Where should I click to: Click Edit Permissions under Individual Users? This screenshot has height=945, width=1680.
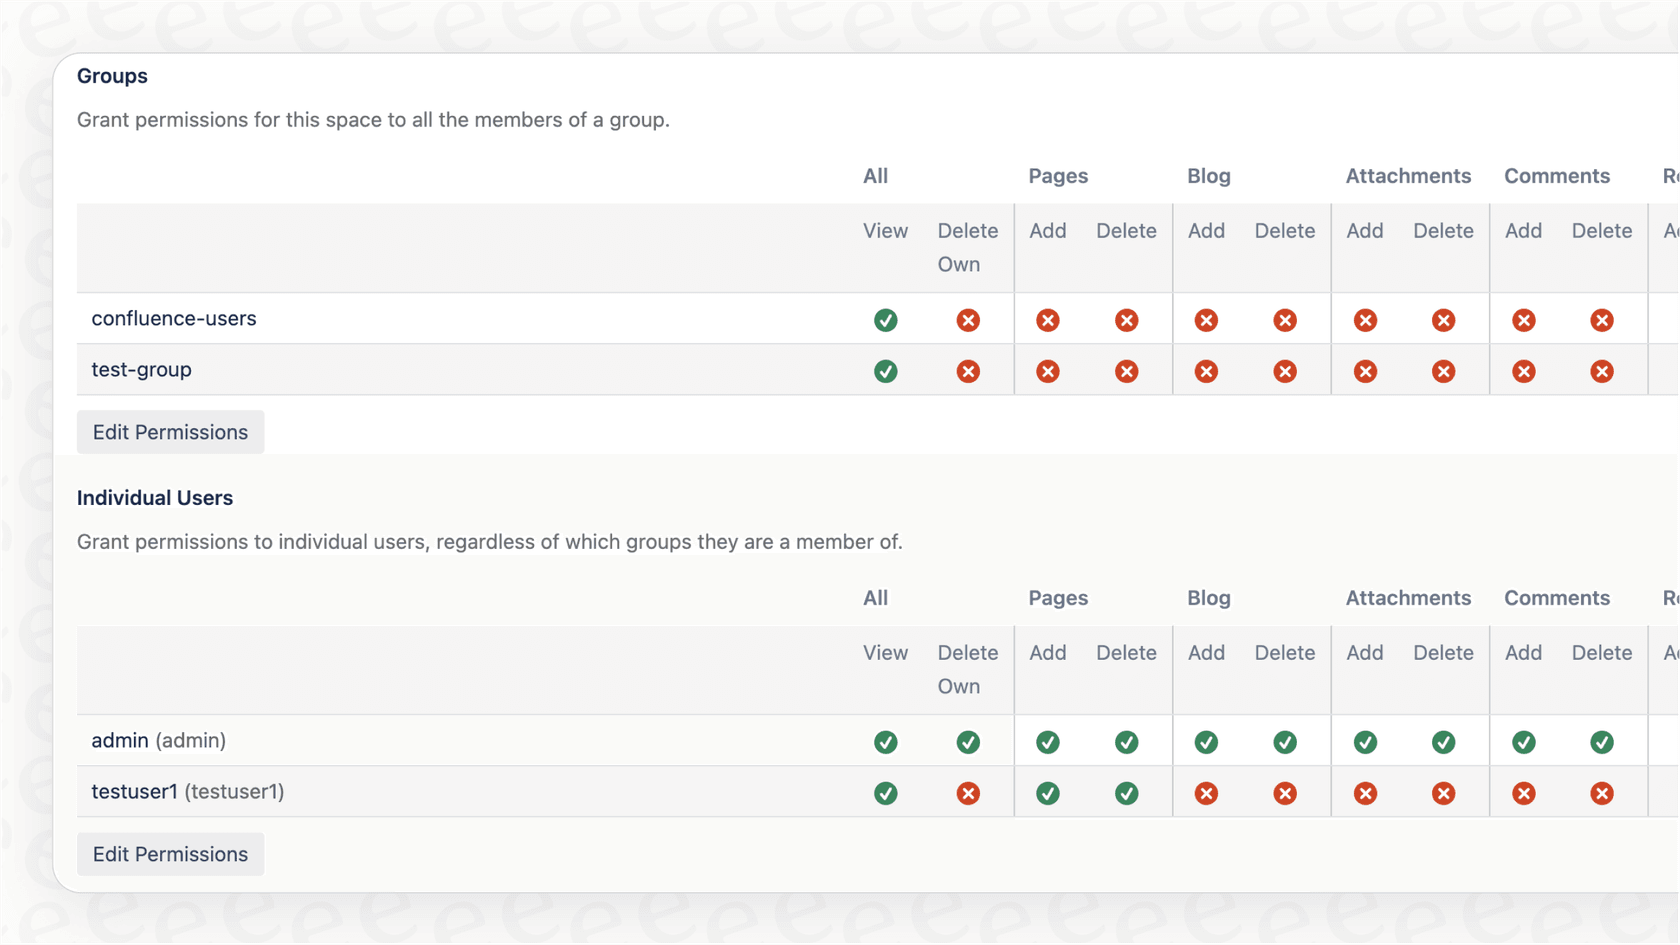(x=170, y=854)
